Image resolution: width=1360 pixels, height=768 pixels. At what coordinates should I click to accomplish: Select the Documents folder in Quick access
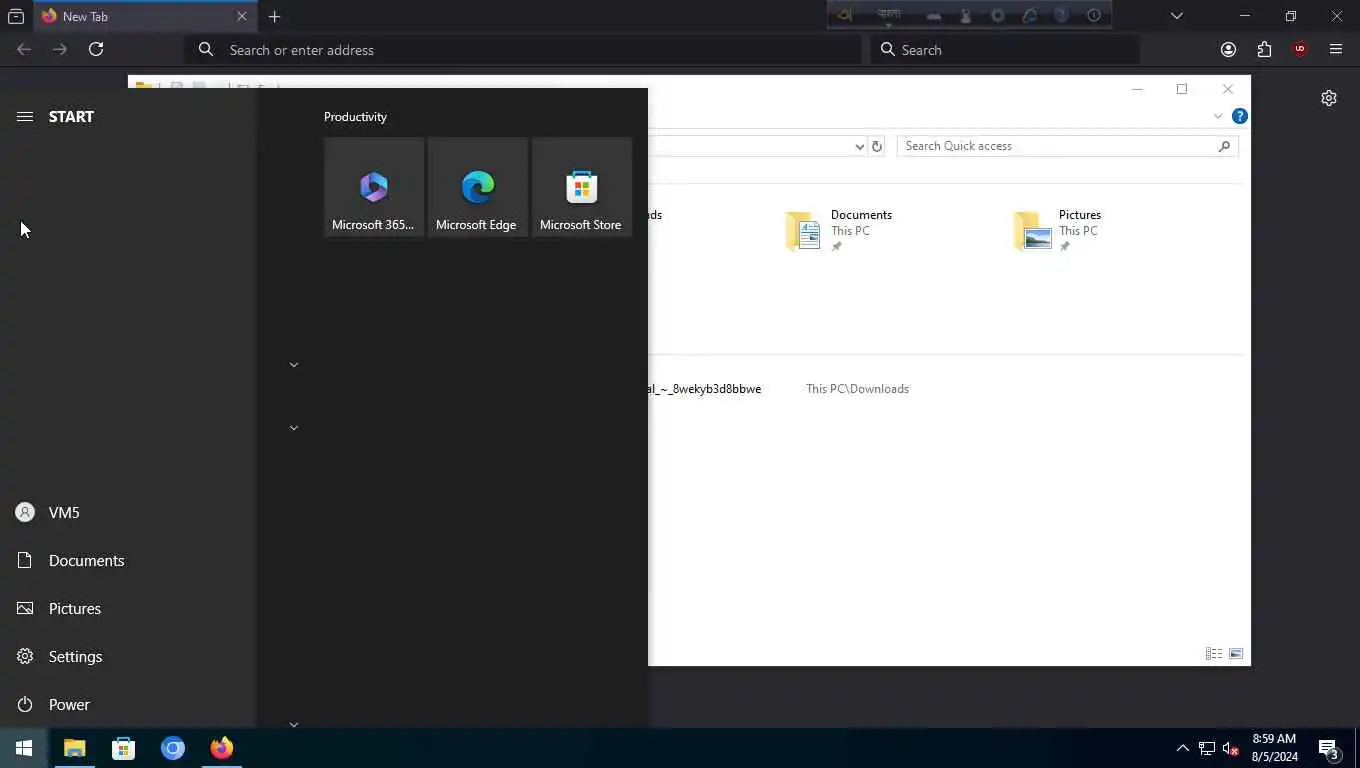840,230
